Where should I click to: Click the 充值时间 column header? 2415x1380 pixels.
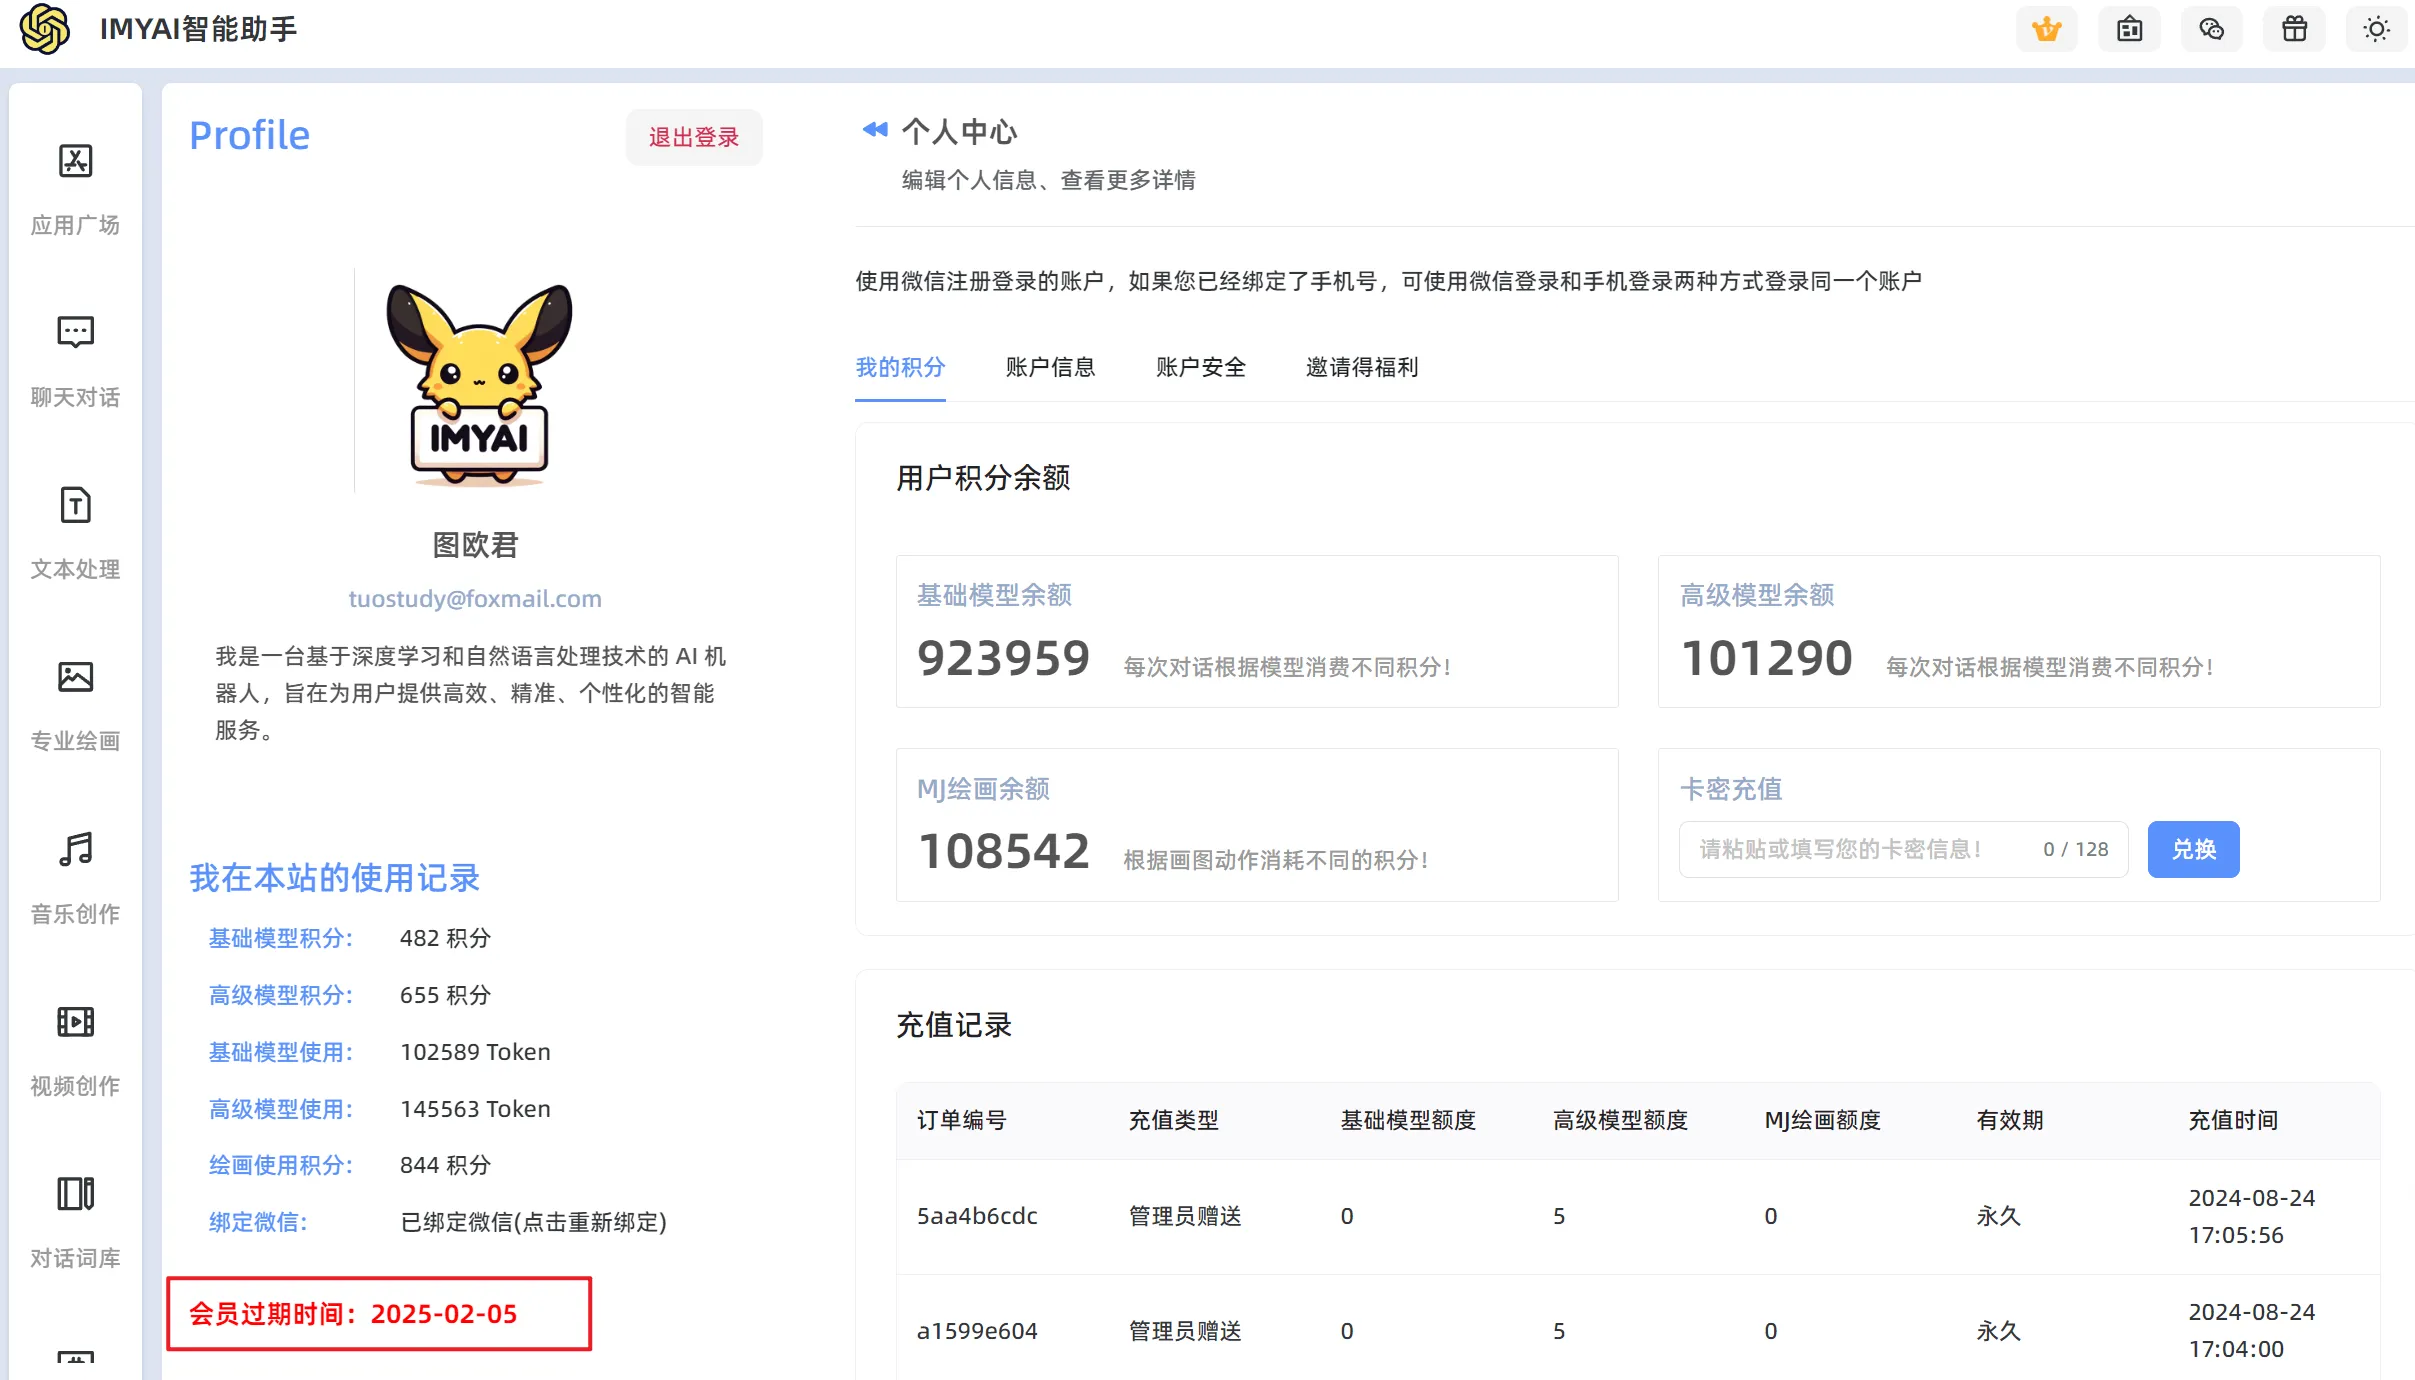coord(2233,1120)
